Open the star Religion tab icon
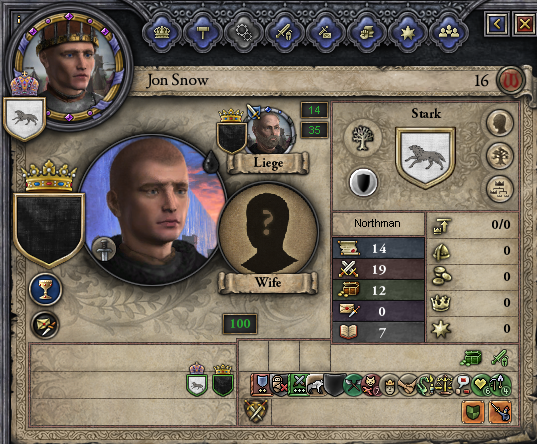 [x=408, y=33]
